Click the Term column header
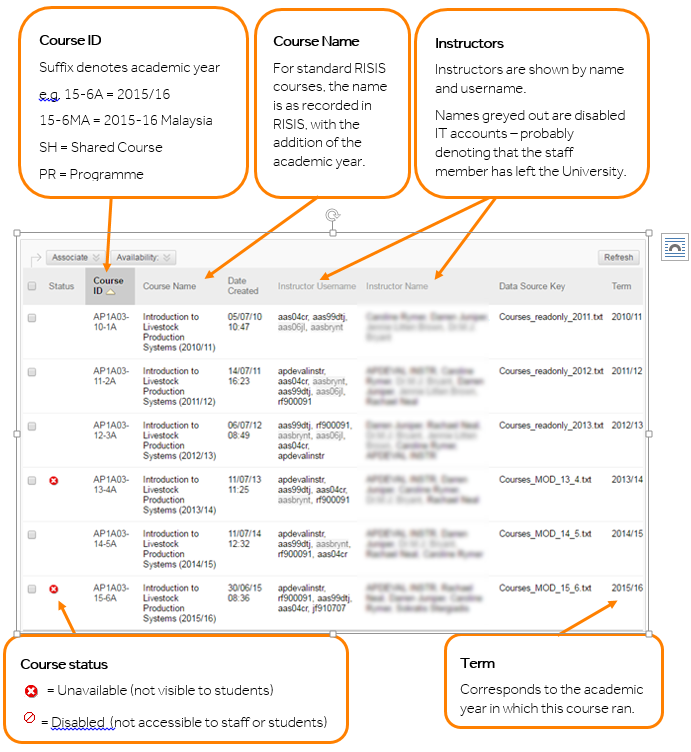Screen dimensions: 691x752 coord(621,286)
